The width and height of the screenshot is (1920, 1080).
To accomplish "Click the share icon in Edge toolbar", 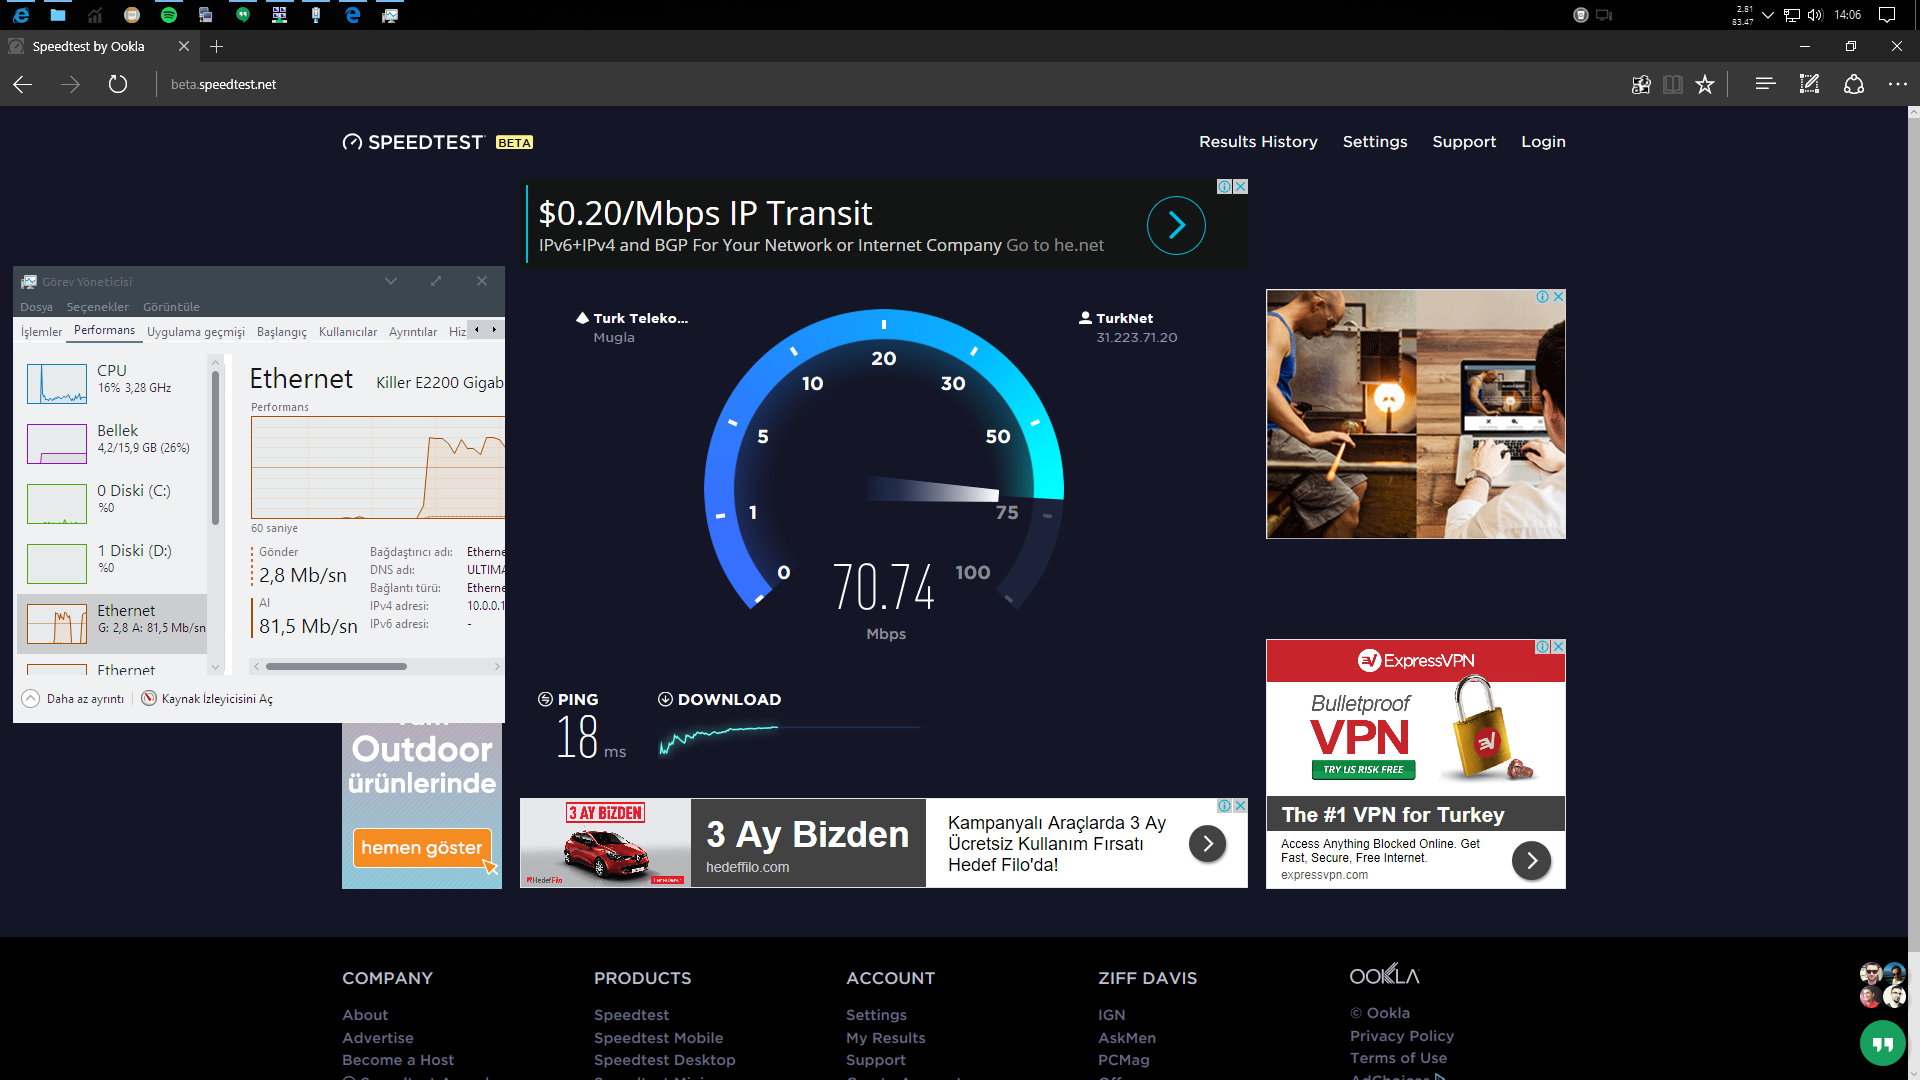I will coord(1854,84).
